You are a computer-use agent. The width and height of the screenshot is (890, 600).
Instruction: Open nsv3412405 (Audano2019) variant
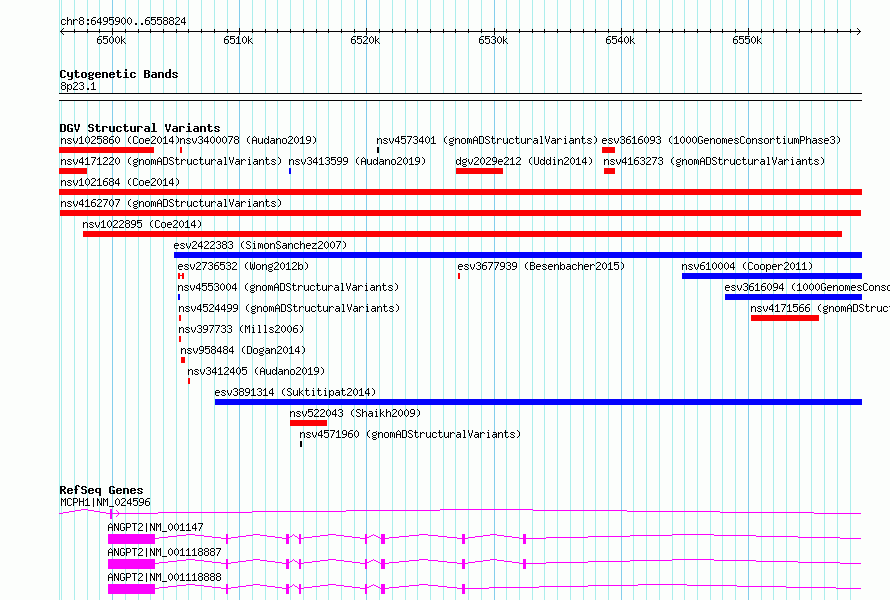click(x=256, y=371)
